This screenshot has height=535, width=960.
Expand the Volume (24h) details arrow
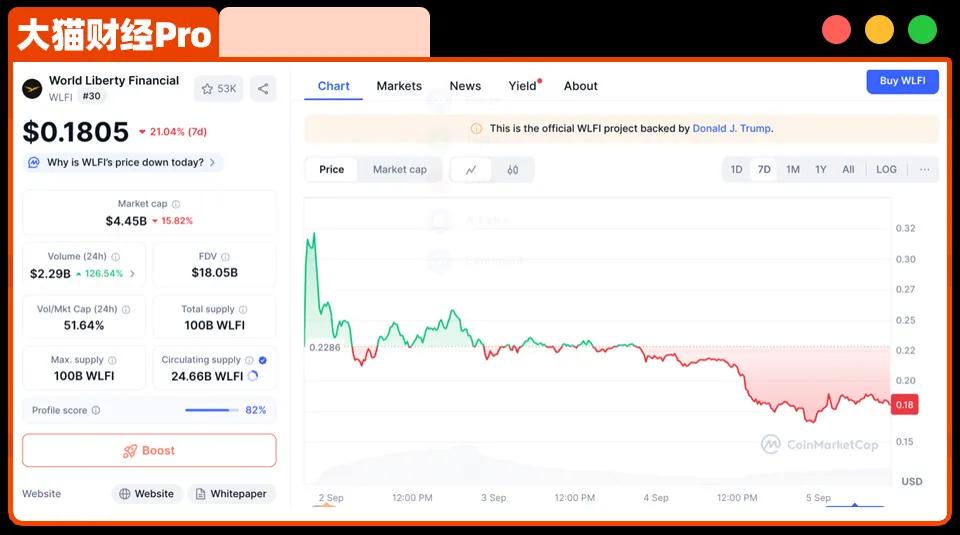[133, 274]
